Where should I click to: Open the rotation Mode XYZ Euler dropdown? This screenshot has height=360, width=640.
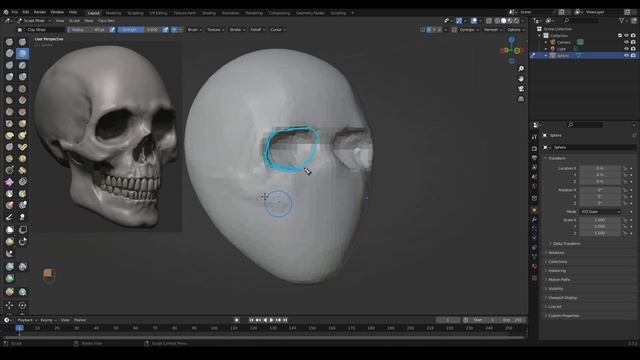click(x=600, y=212)
